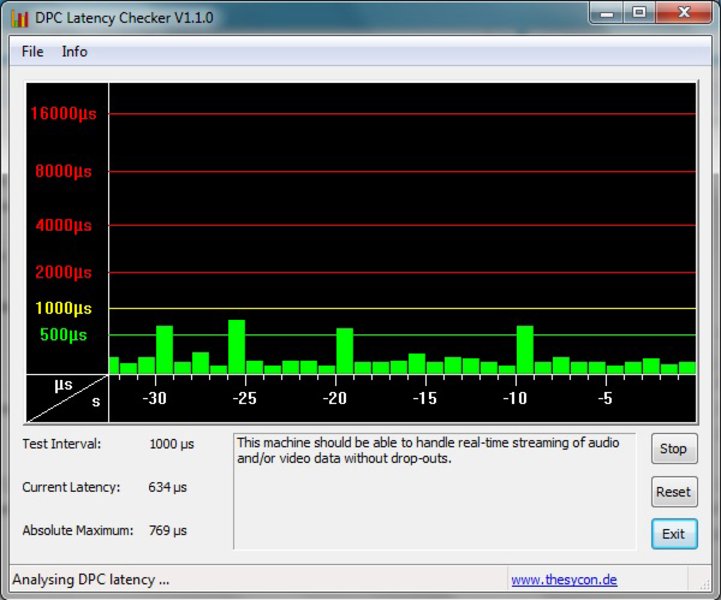Click the Reset button

pyautogui.click(x=674, y=492)
